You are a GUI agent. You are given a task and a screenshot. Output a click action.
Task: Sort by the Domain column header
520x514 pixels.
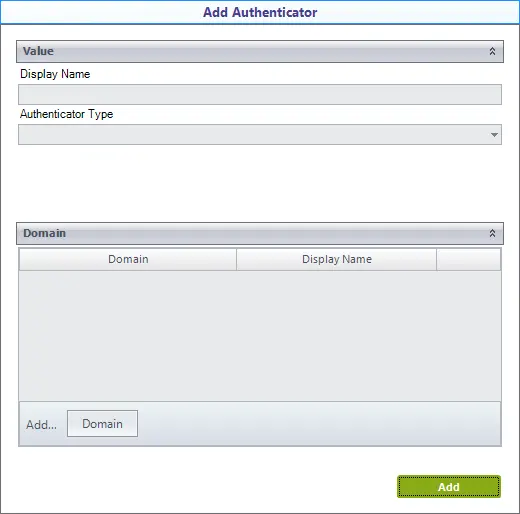point(128,259)
